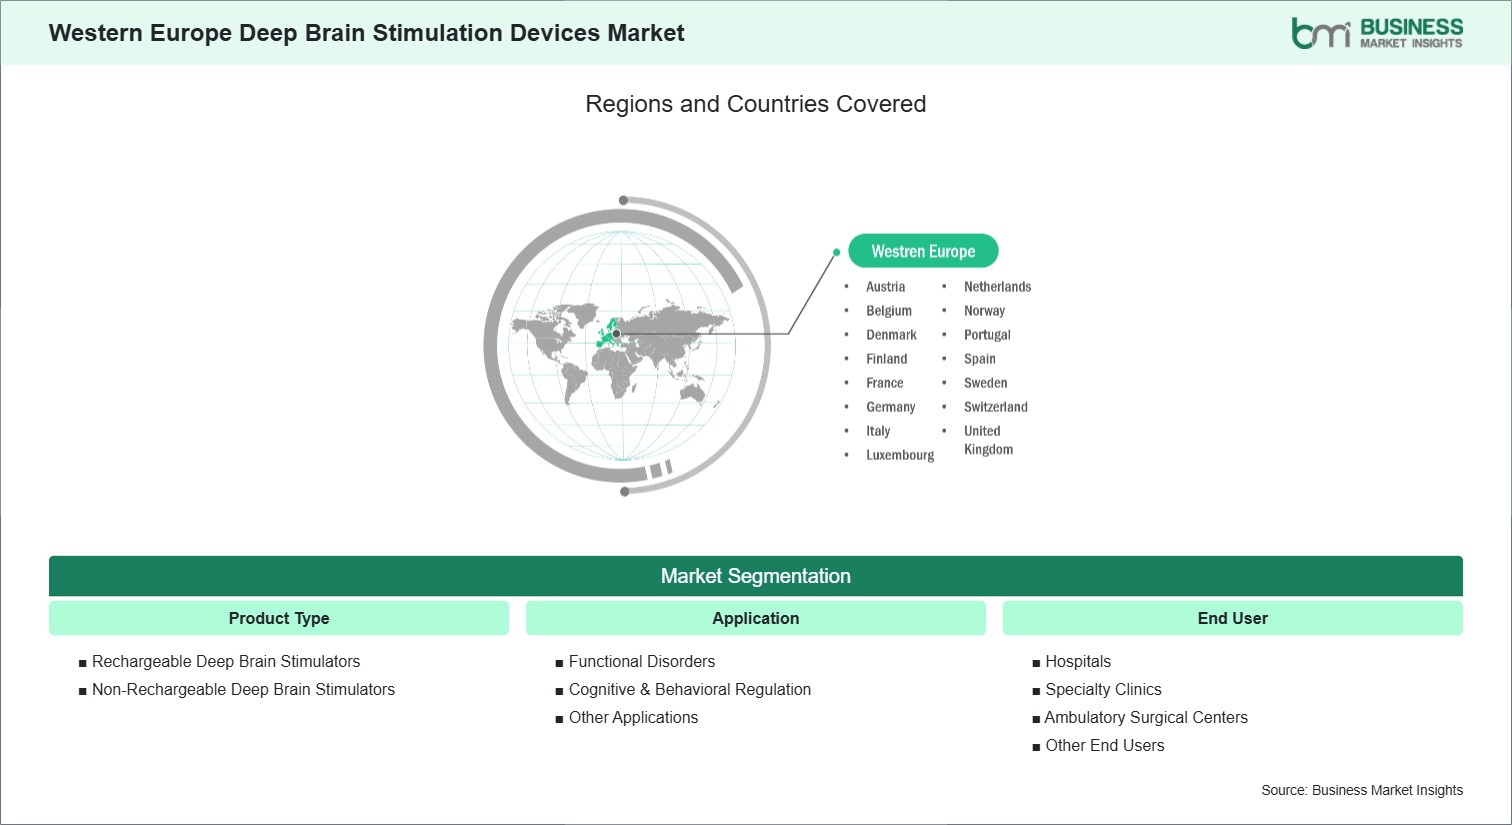The image size is (1512, 825).
Task: Click Spain in the country list
Action: click(x=980, y=359)
